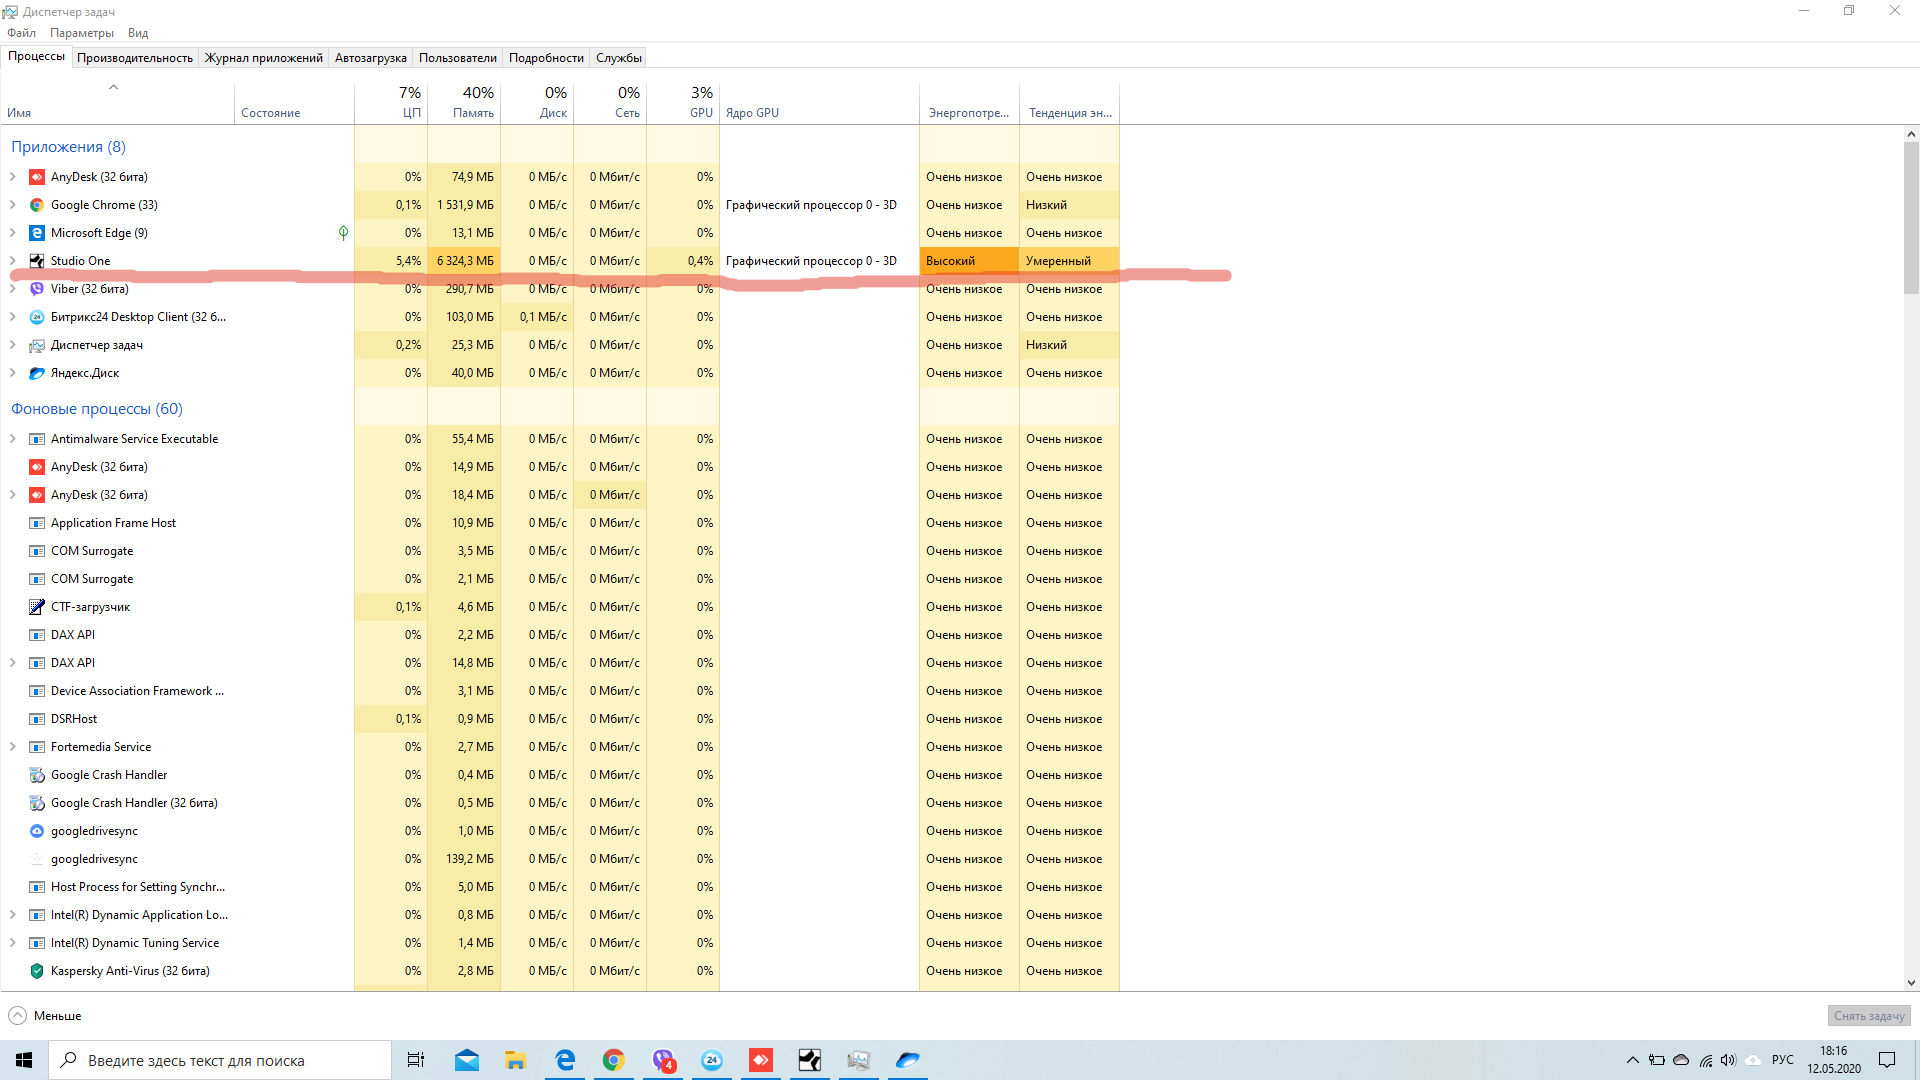The height and width of the screenshot is (1080, 1920).
Task: Click the vertical scrollbar down arrow
Action: (x=1911, y=983)
